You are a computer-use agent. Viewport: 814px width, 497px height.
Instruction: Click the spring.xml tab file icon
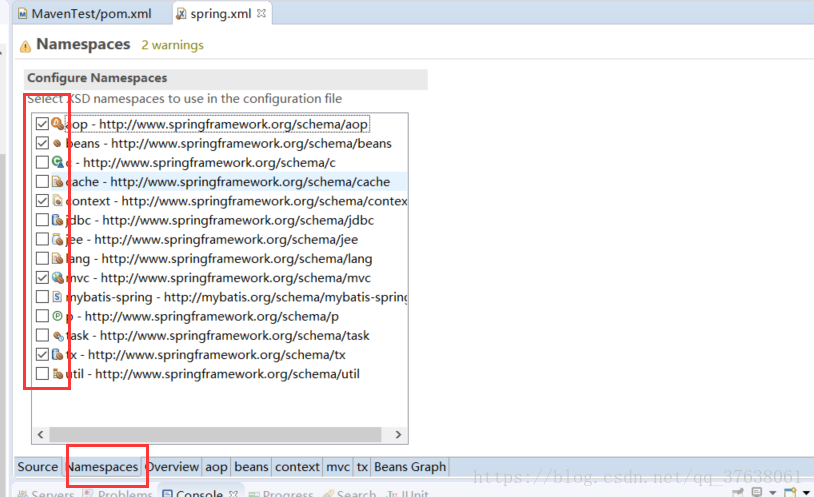(x=181, y=14)
